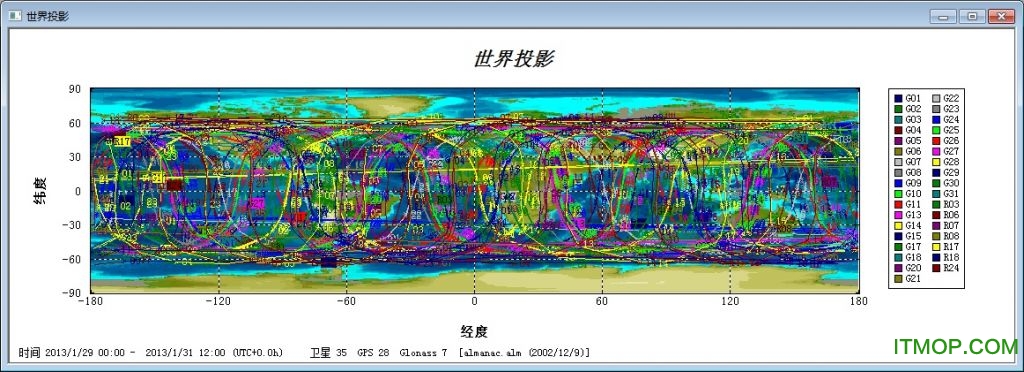This screenshot has height=372, width=1024.
Task: Click the R03 legend color swatch
Action: point(936,204)
